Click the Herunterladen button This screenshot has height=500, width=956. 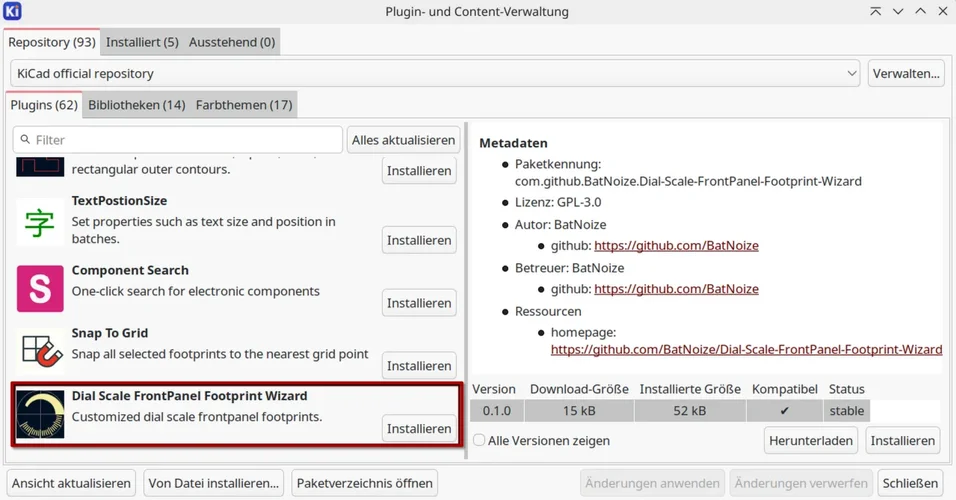click(x=811, y=440)
